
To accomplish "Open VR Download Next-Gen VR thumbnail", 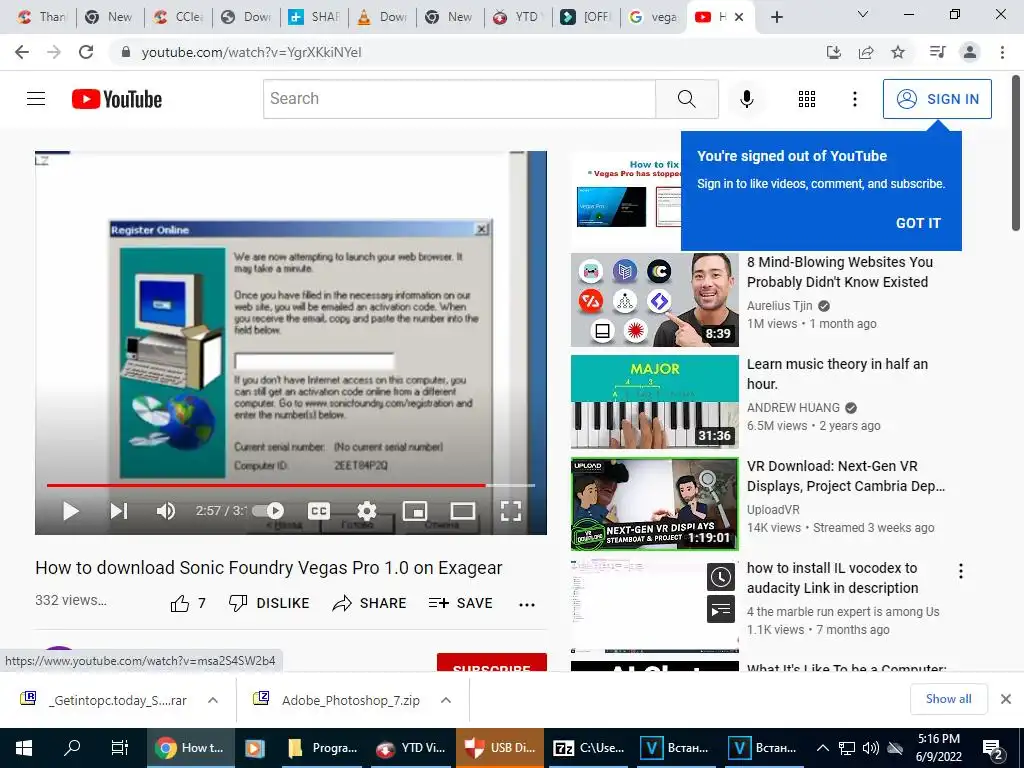I will click(x=654, y=504).
